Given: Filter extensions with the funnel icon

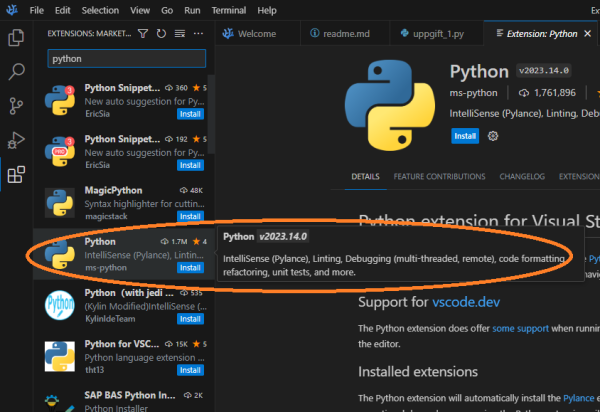Looking at the screenshot, I should pyautogui.click(x=144, y=34).
